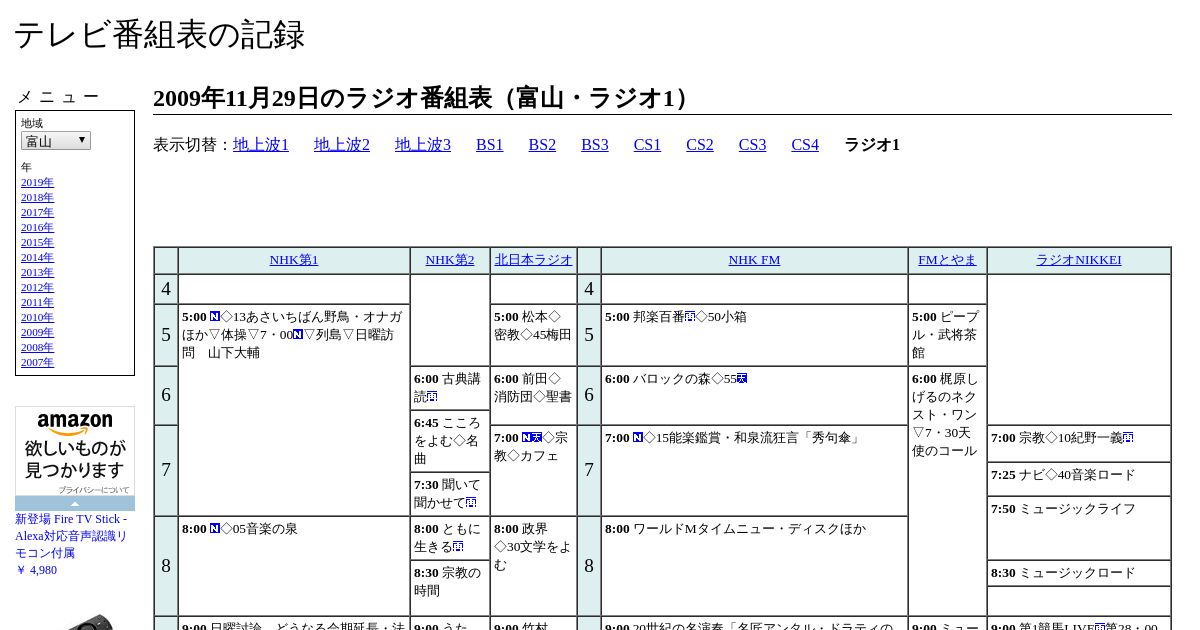Click the rerun icon after ともに生きる
1200x630 pixels.
tap(458, 547)
